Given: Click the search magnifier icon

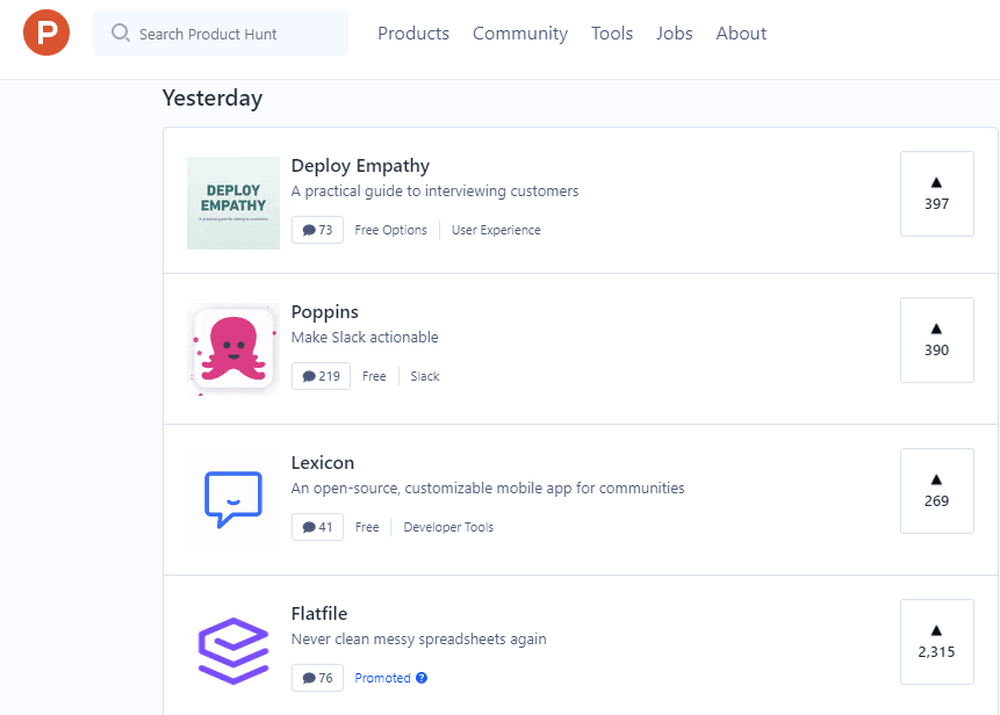Looking at the screenshot, I should pyautogui.click(x=121, y=33).
